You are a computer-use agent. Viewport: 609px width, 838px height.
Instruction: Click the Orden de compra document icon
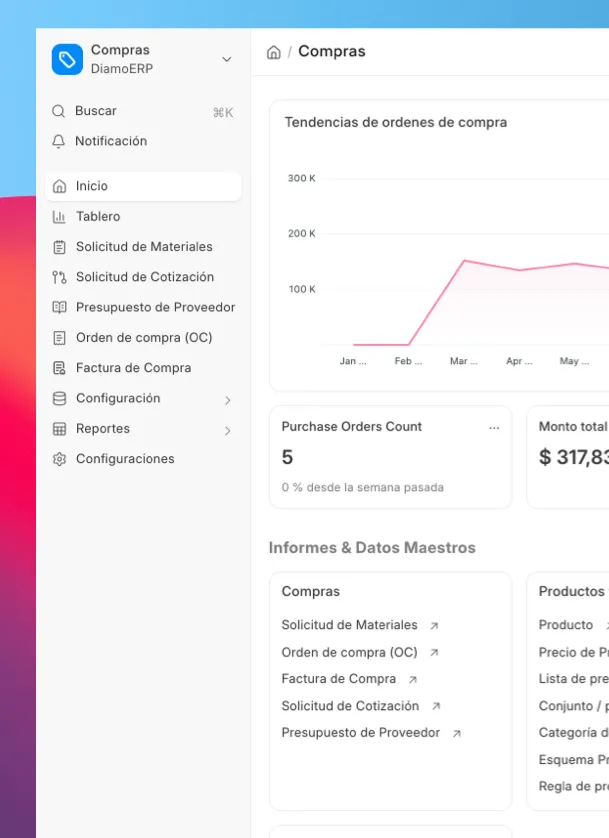[59, 338]
